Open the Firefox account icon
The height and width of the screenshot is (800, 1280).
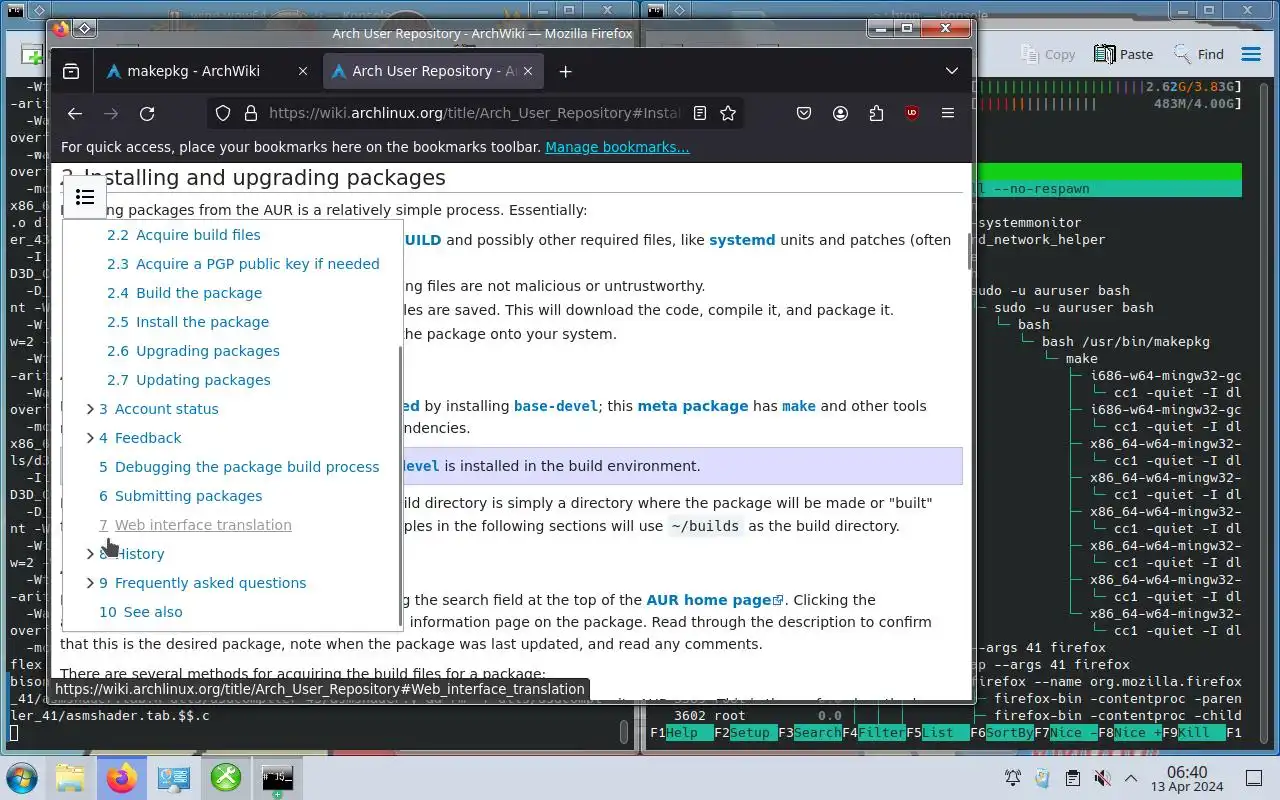pos(840,114)
